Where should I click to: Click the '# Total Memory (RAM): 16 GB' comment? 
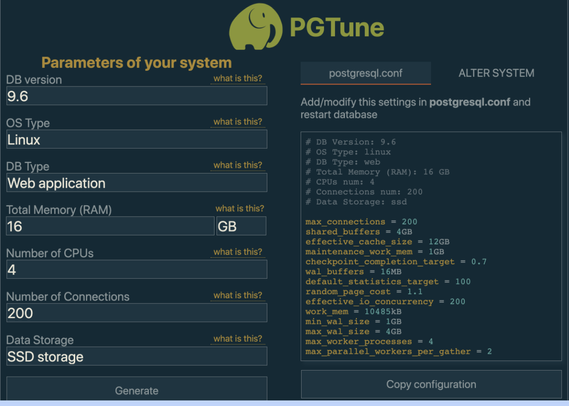click(x=377, y=172)
